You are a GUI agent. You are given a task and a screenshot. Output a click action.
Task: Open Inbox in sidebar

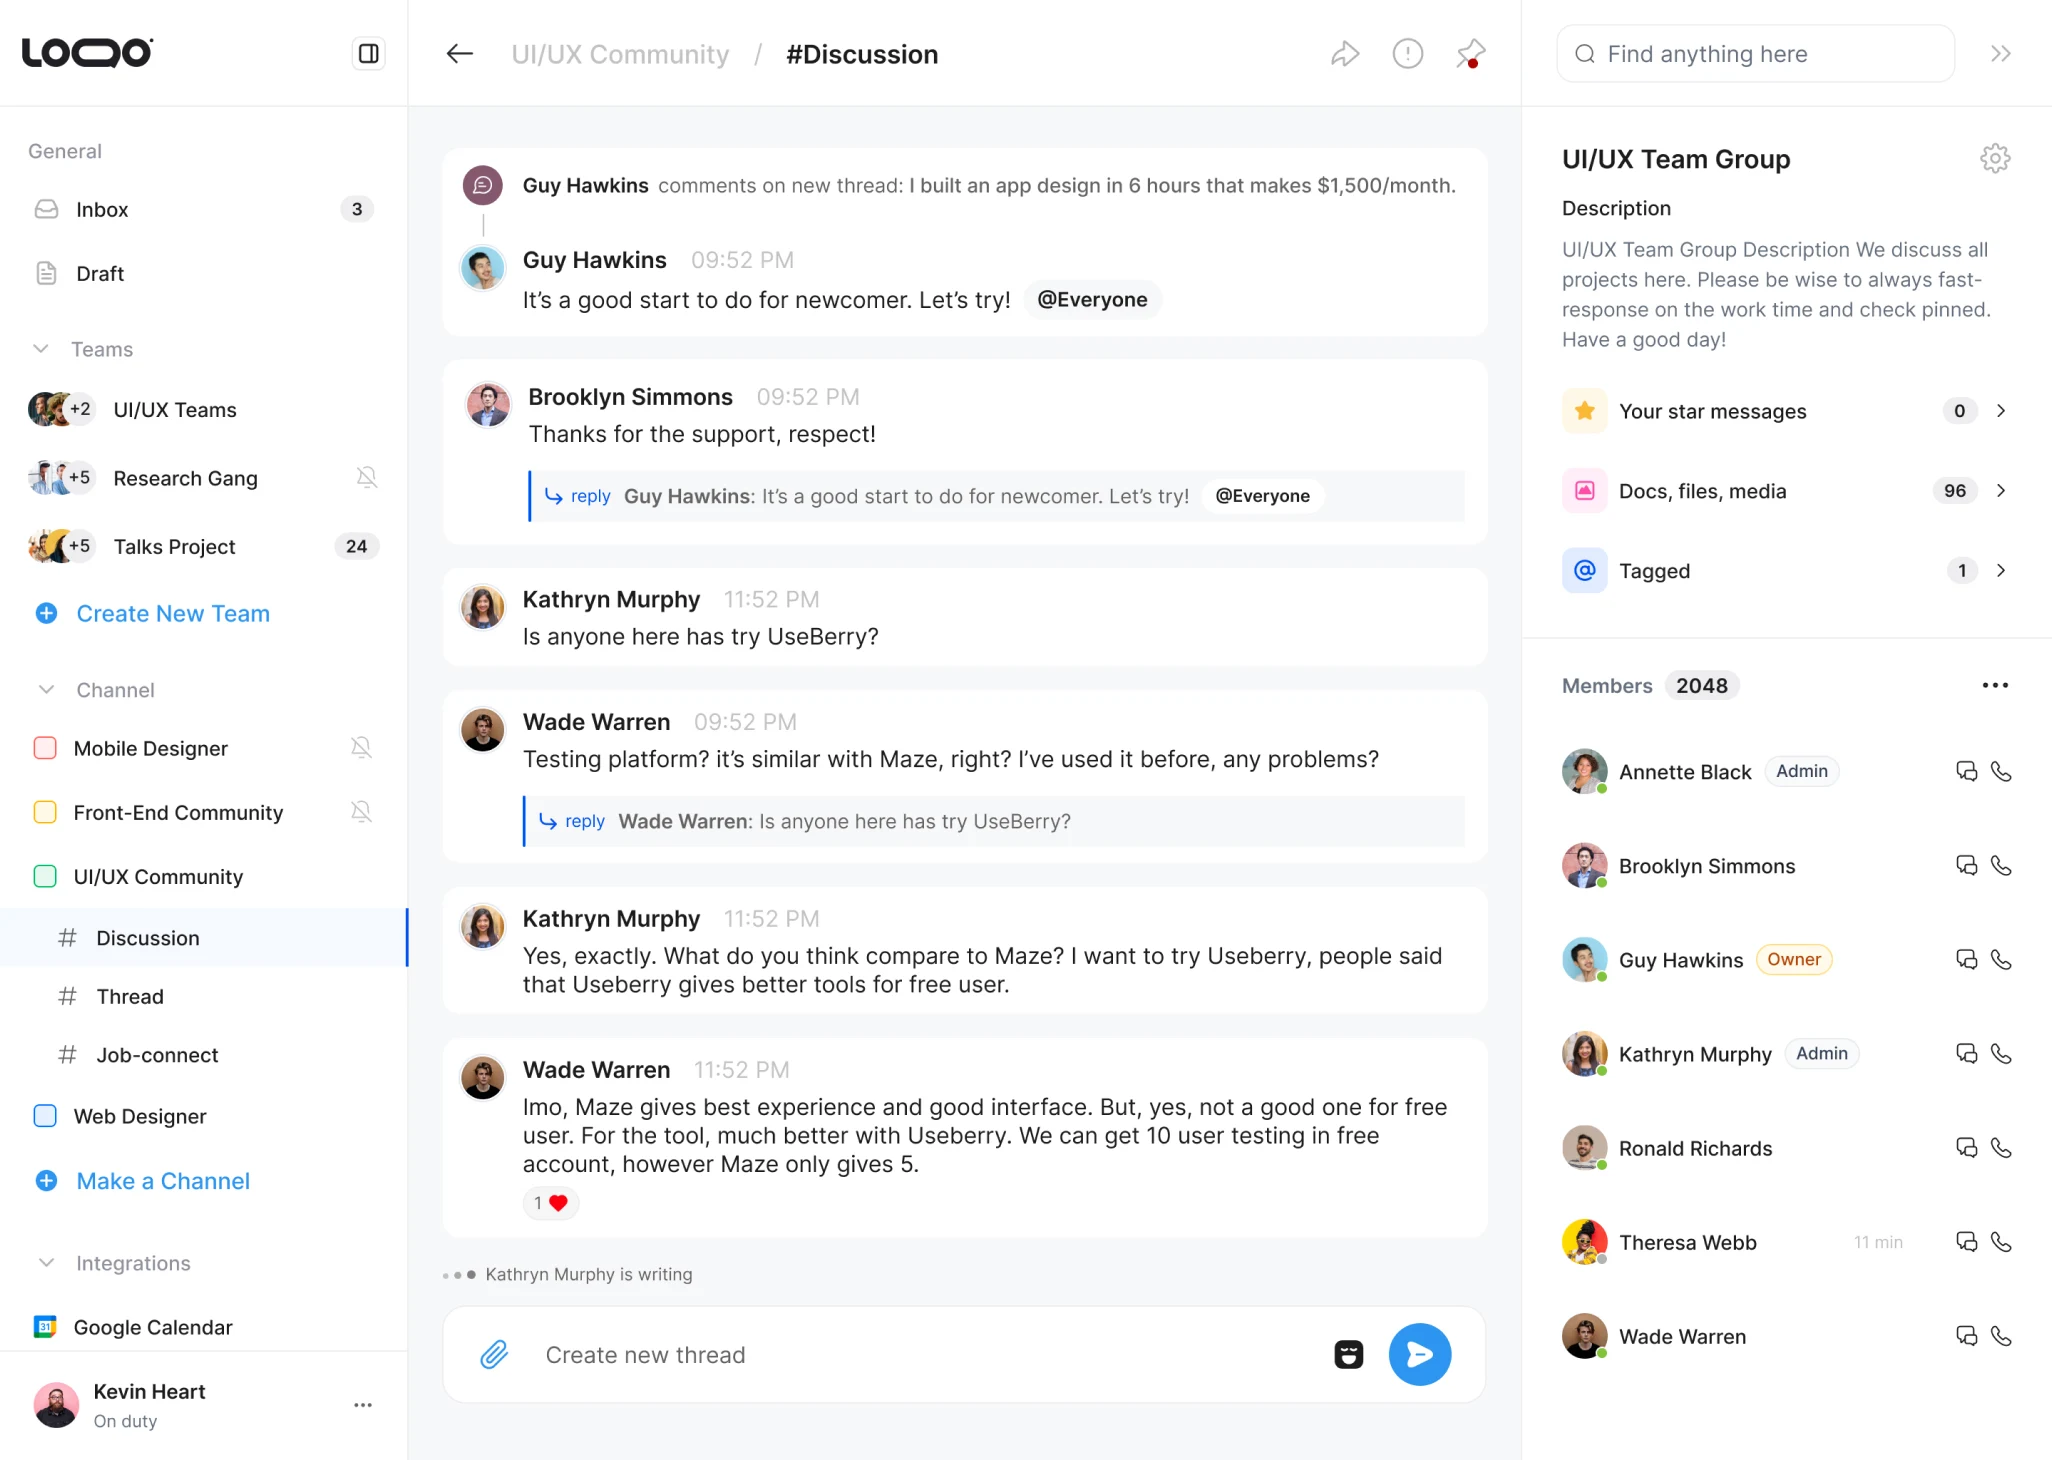click(102, 209)
